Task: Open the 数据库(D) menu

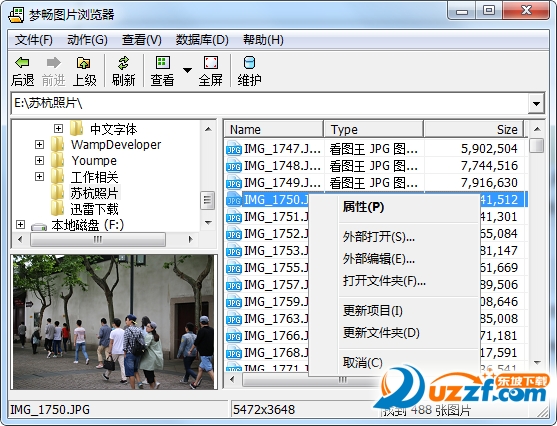Action: [202, 40]
